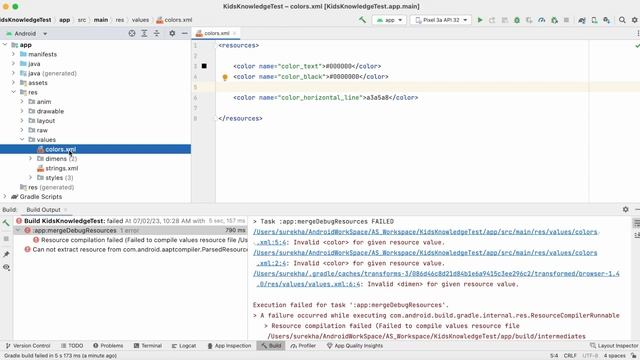Pin the Build Output tab
The height and width of the screenshot is (360, 640).
pyautogui.click(x=6, y=254)
